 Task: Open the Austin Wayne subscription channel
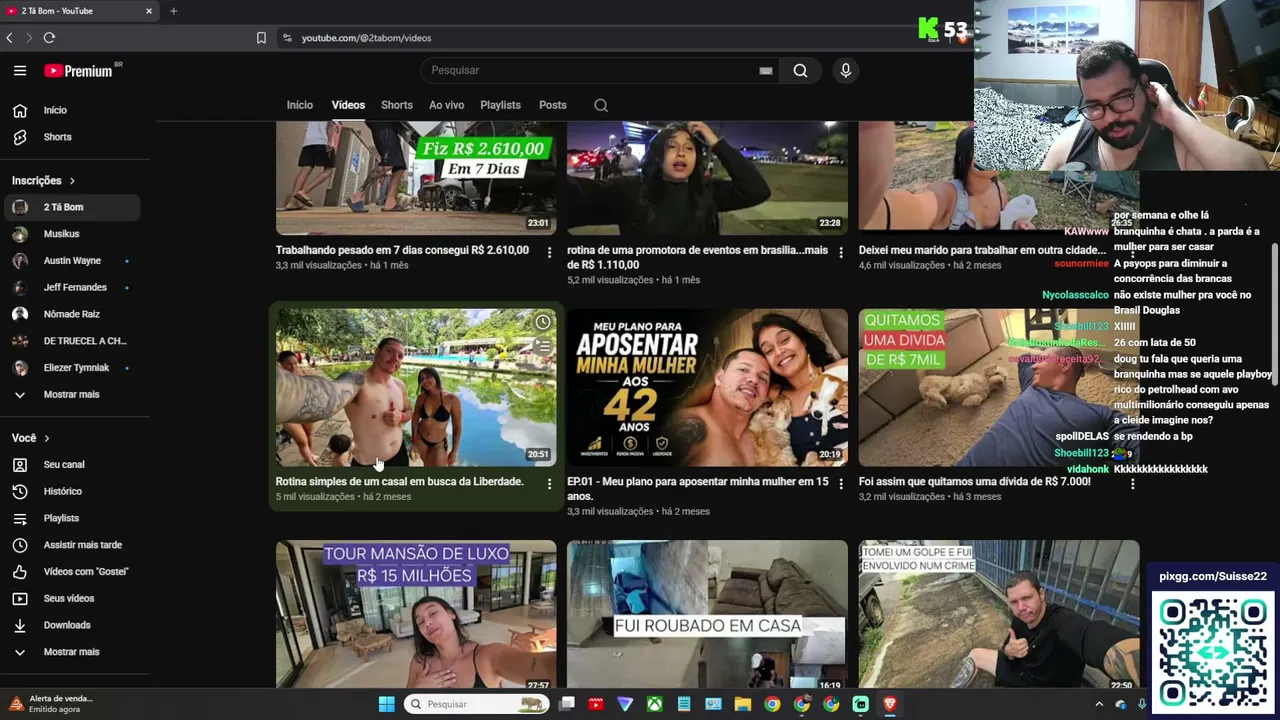click(x=70, y=261)
